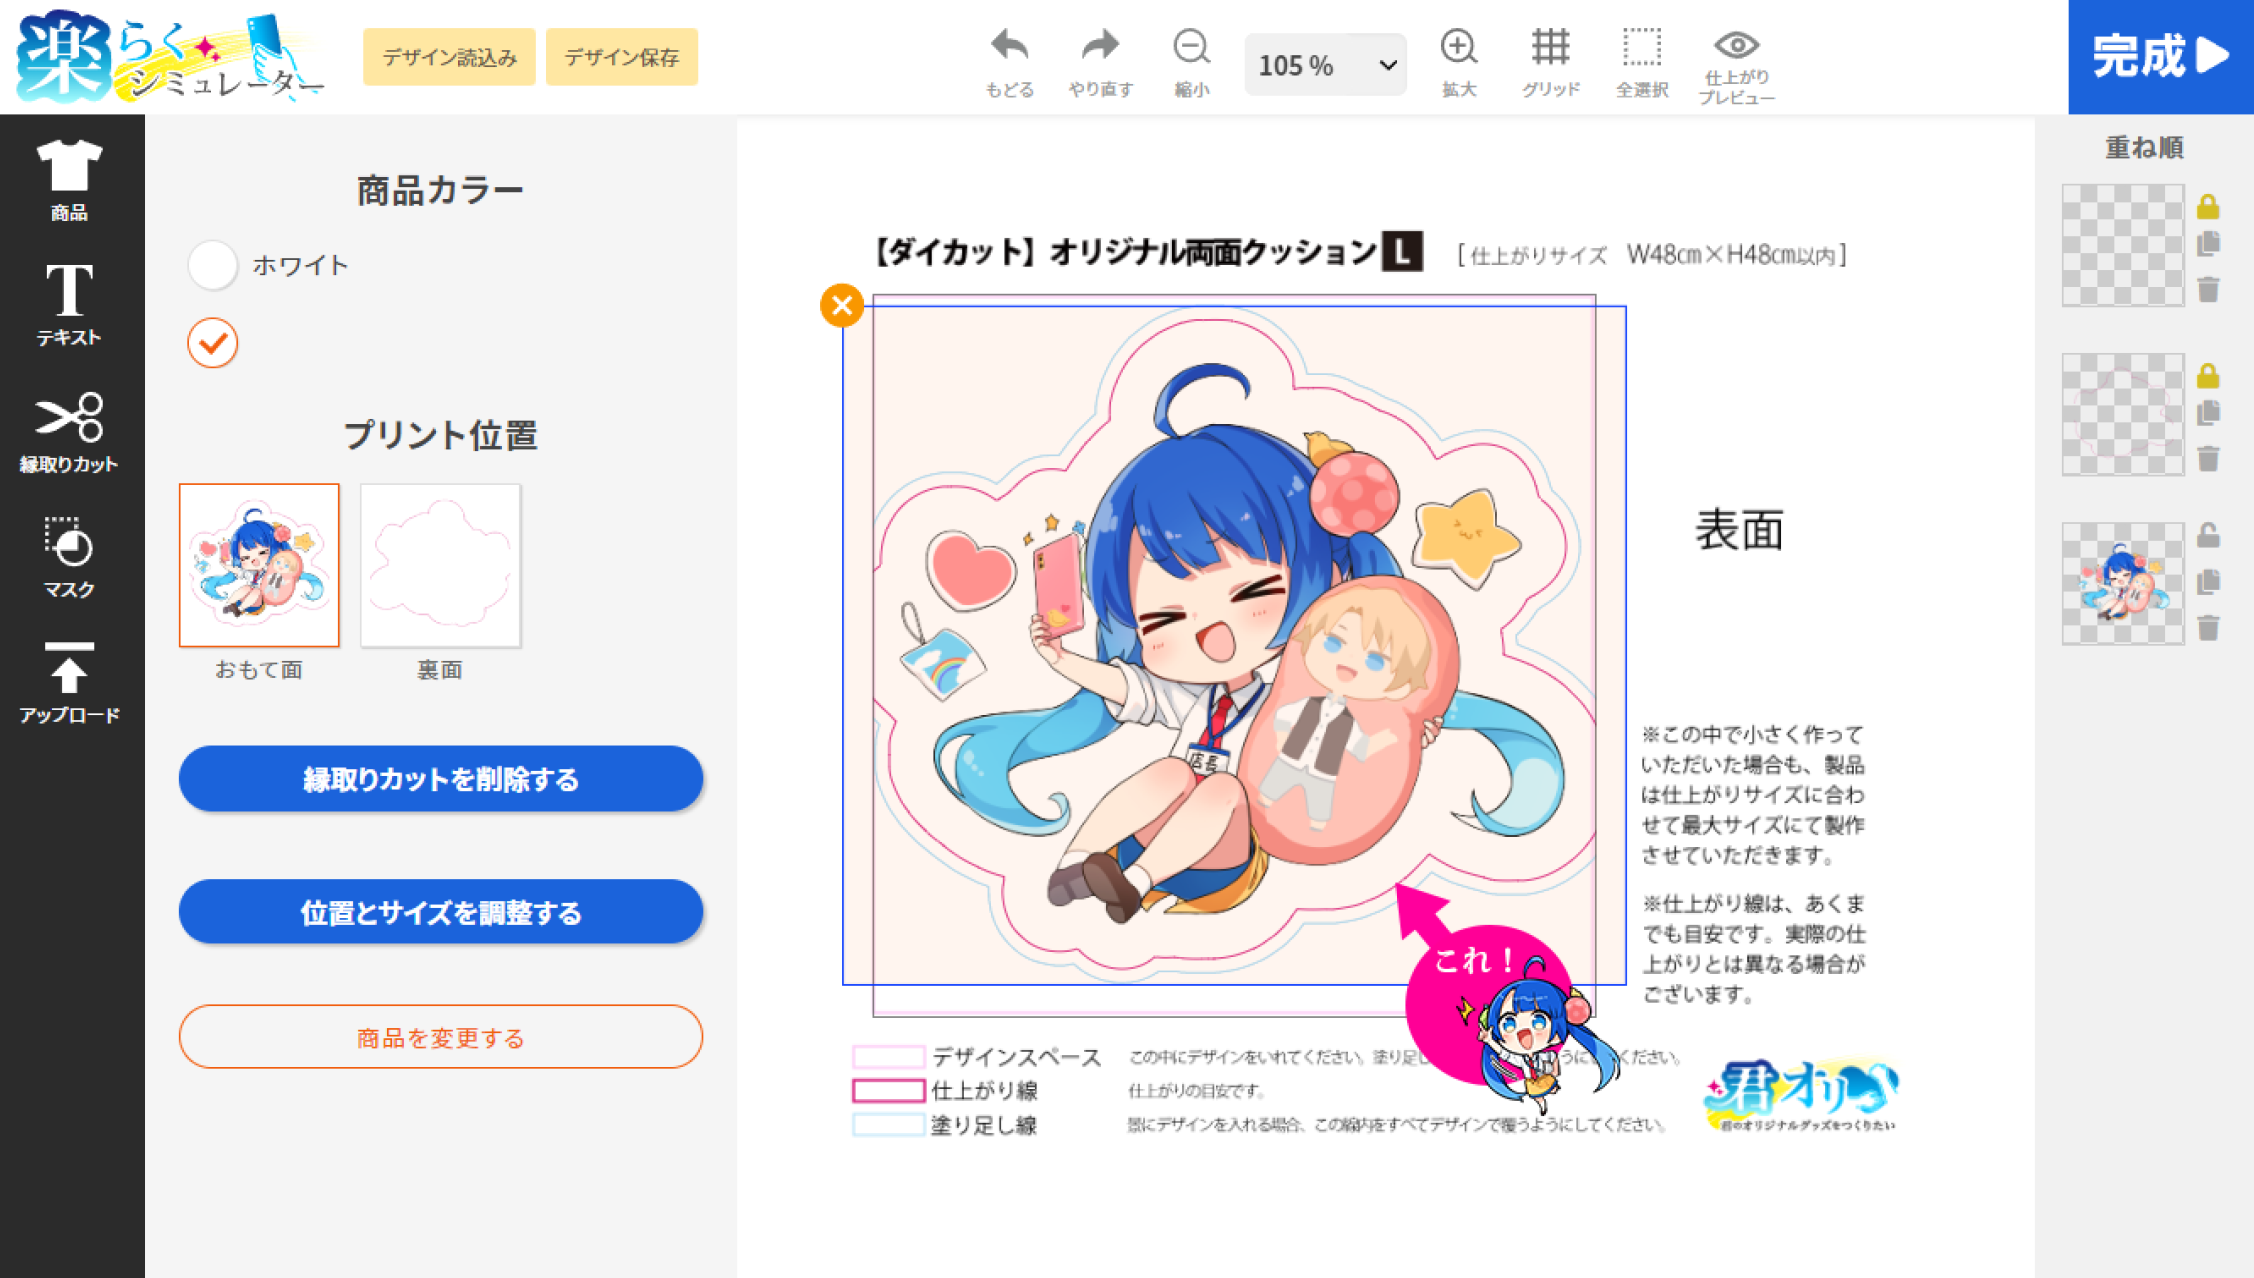The height and width of the screenshot is (1278, 2254).
Task: Switch to the 裏面 print position
Action: point(440,565)
